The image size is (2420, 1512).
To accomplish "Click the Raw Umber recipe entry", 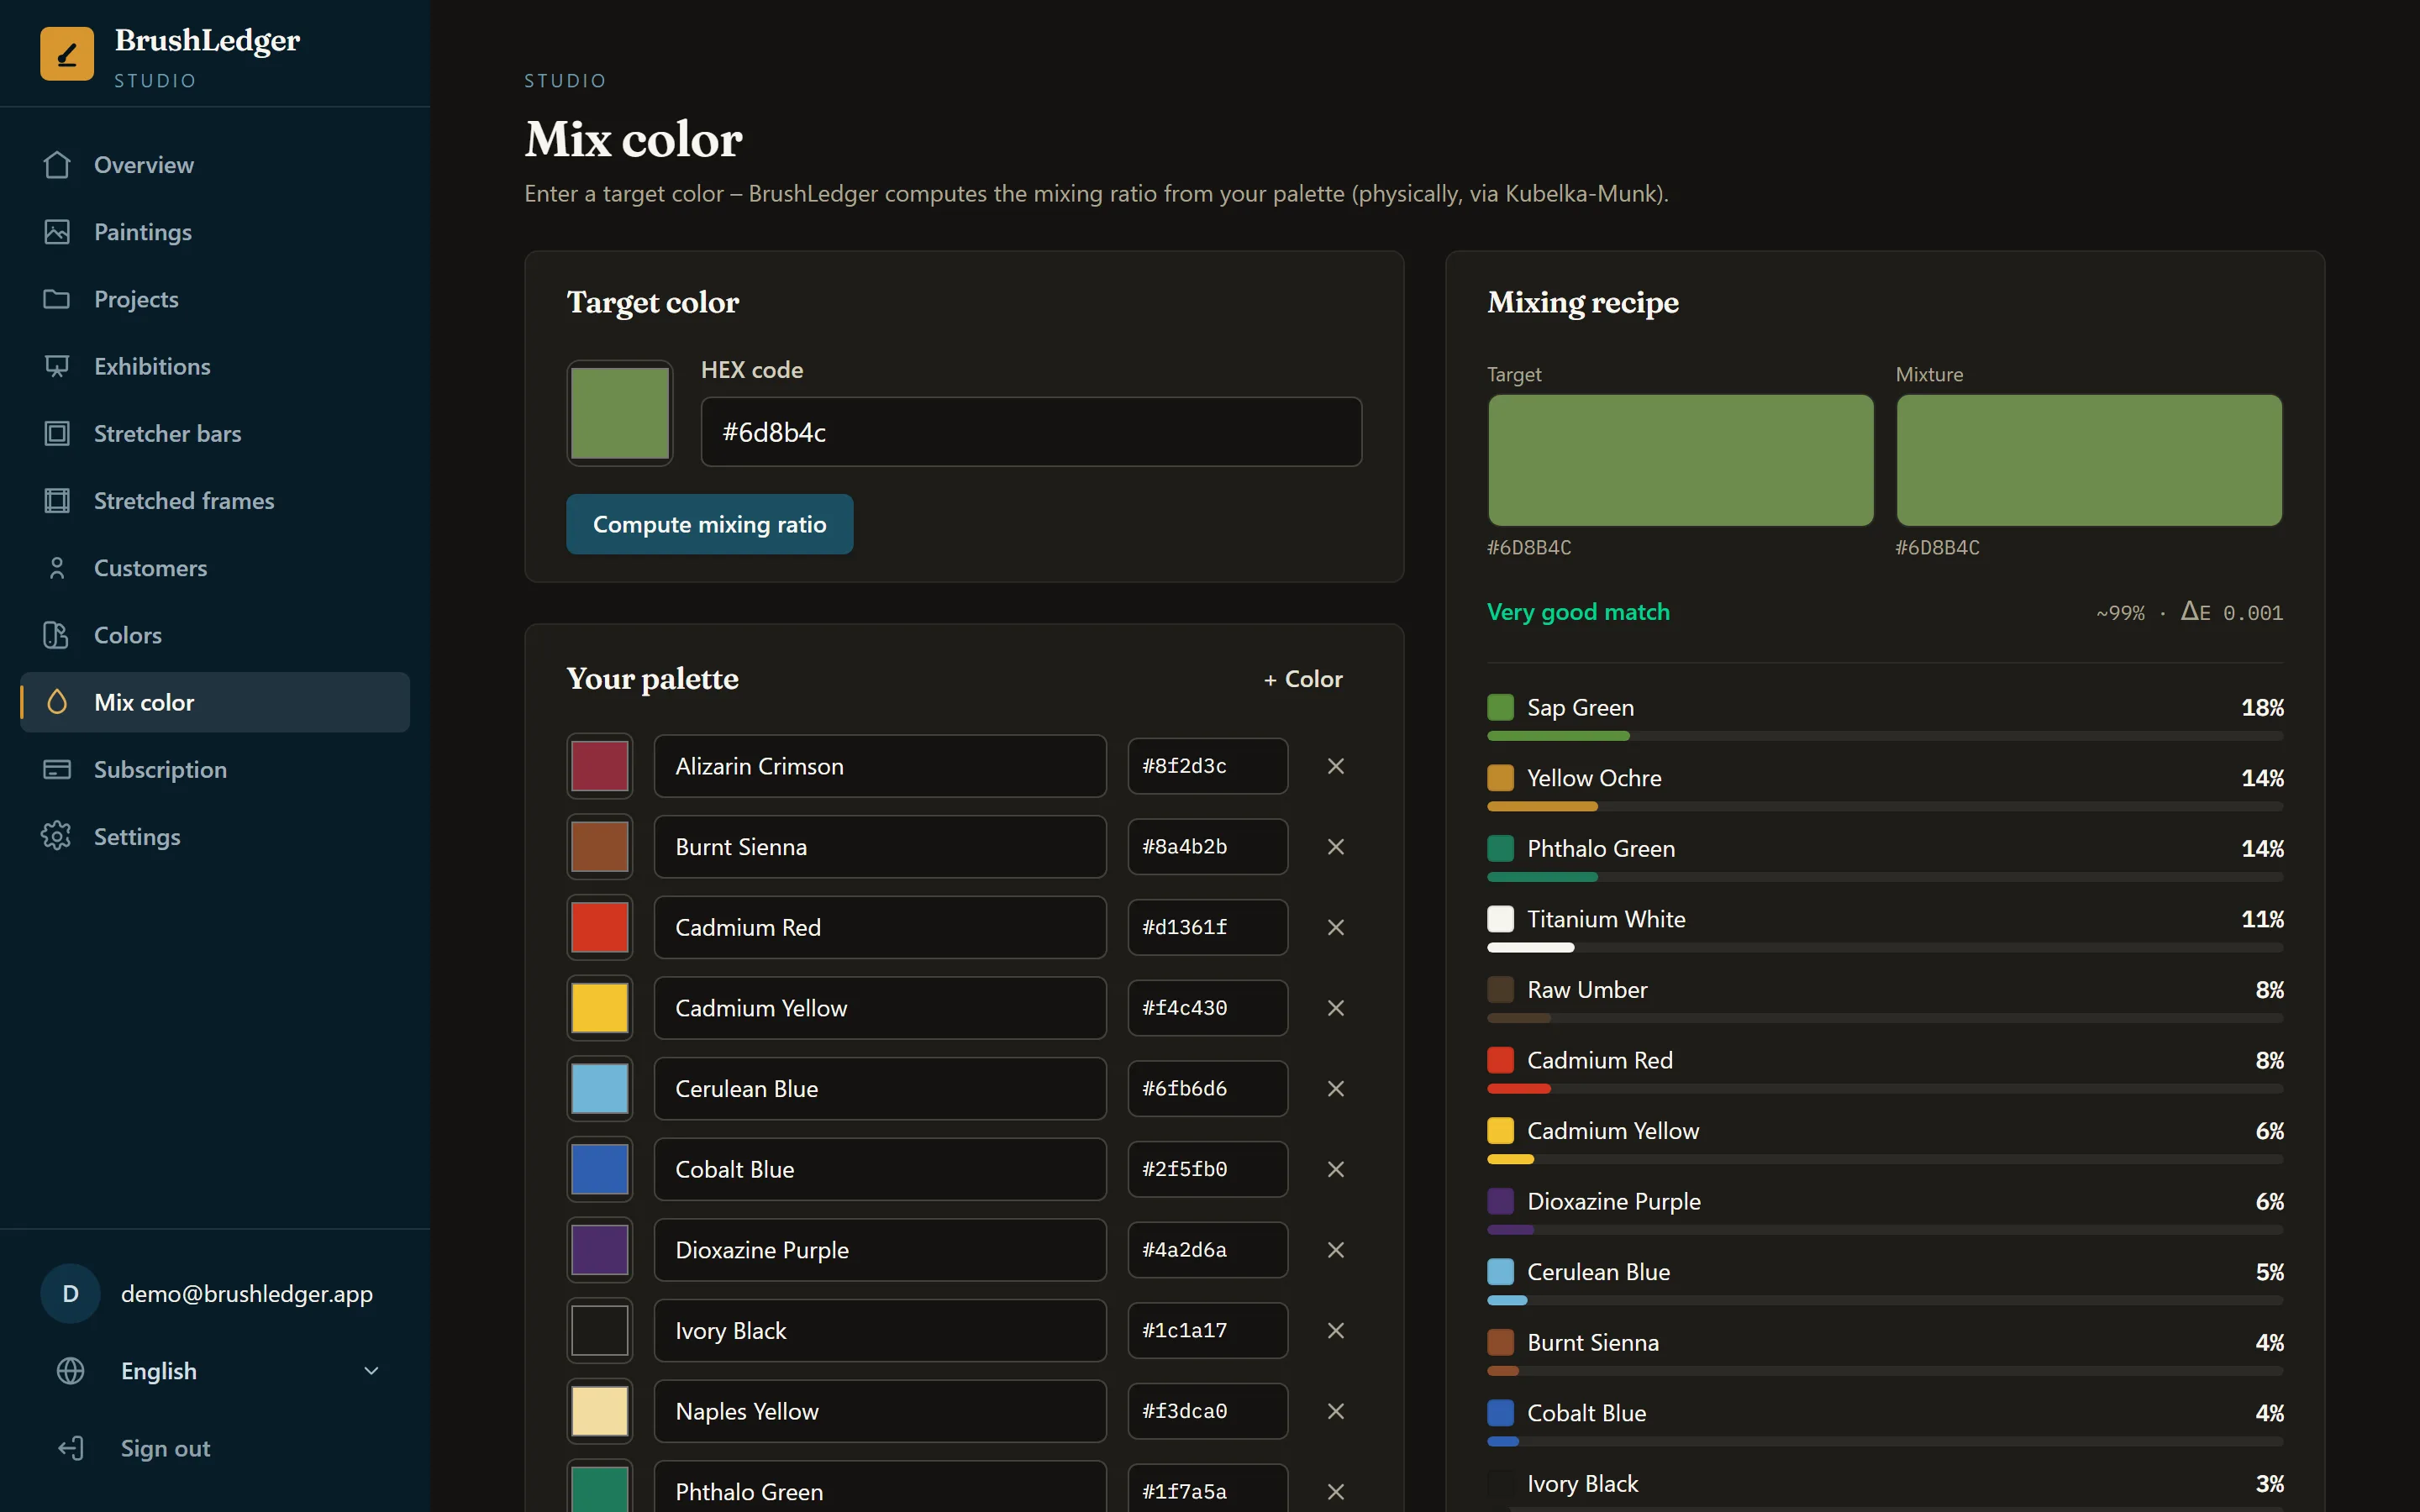I will coord(1885,1000).
